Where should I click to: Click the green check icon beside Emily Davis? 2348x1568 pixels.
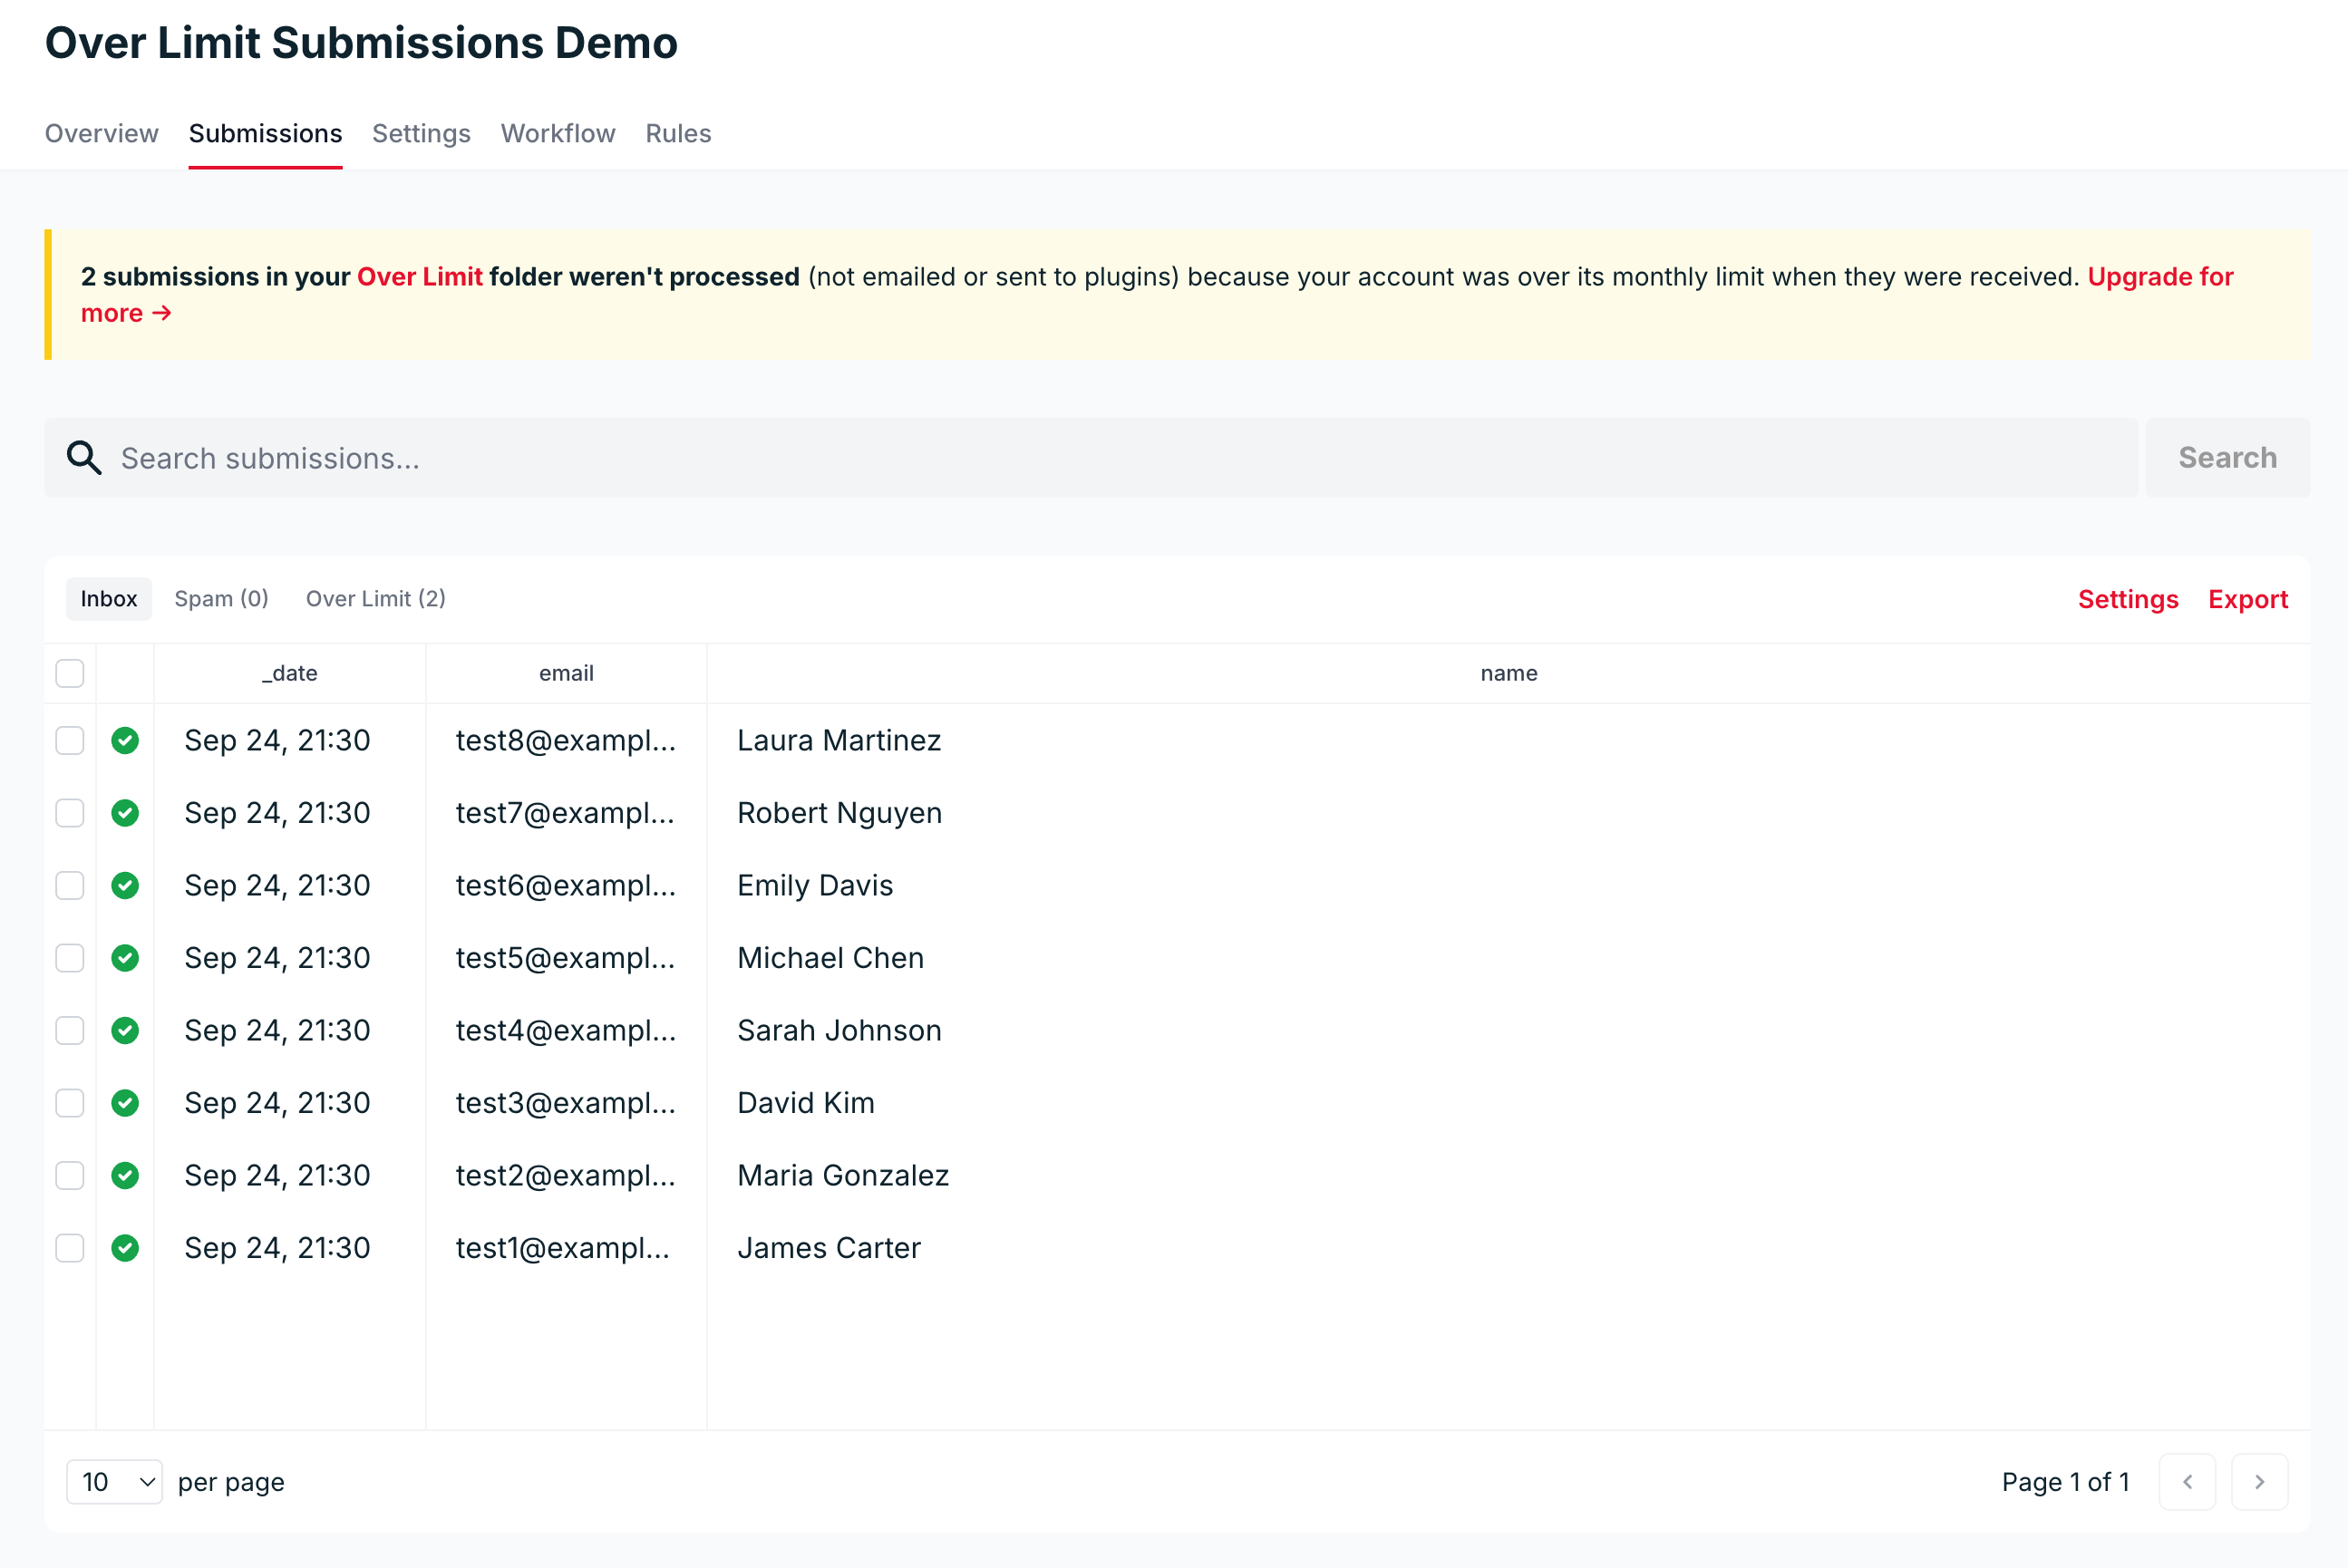125,885
